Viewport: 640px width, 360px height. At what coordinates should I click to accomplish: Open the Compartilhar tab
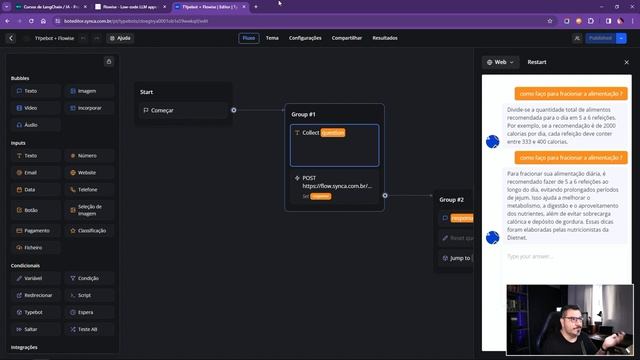347,38
